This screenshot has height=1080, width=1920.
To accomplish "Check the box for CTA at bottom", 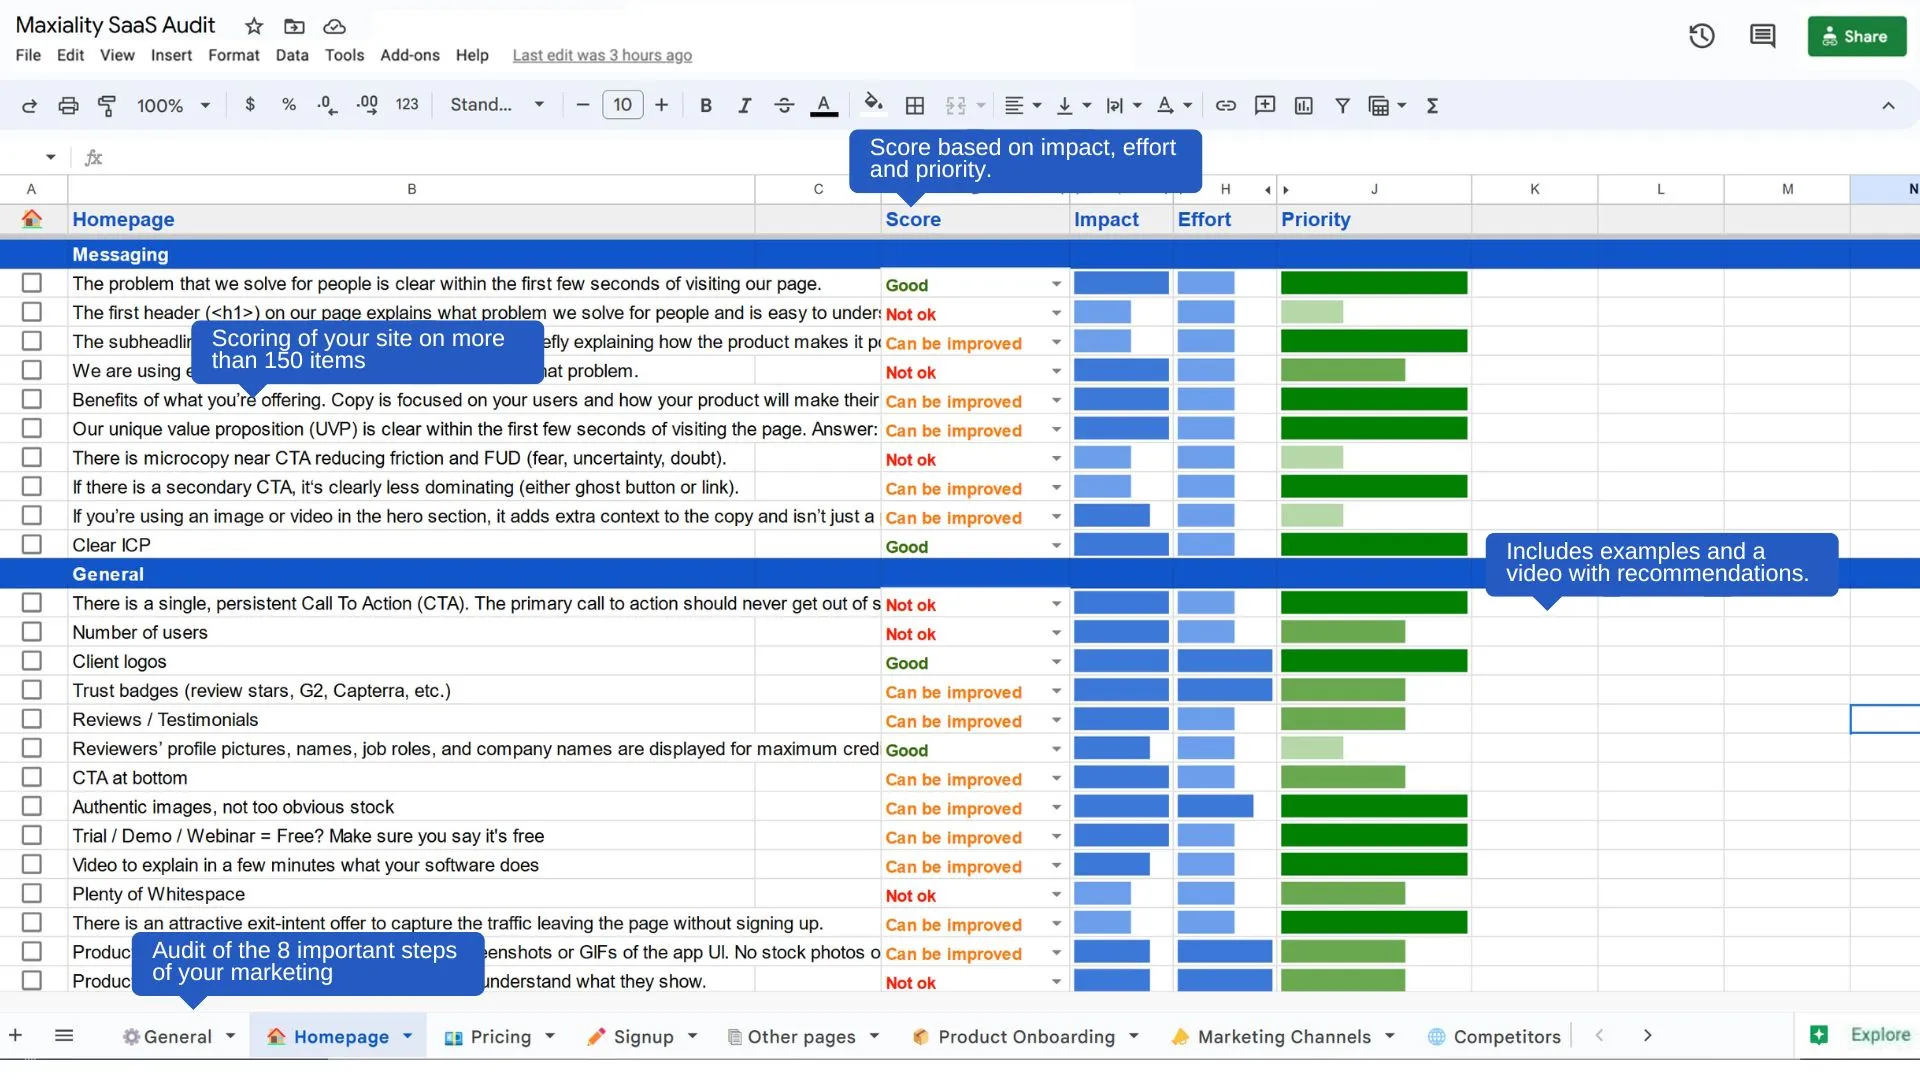I will pos(32,777).
